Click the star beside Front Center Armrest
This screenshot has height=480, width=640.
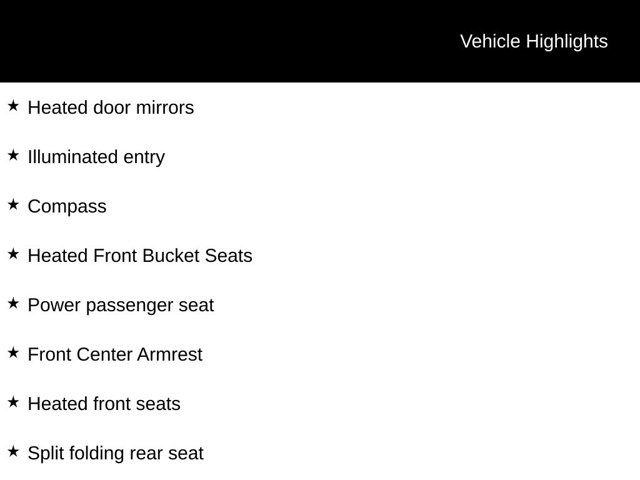13,353
